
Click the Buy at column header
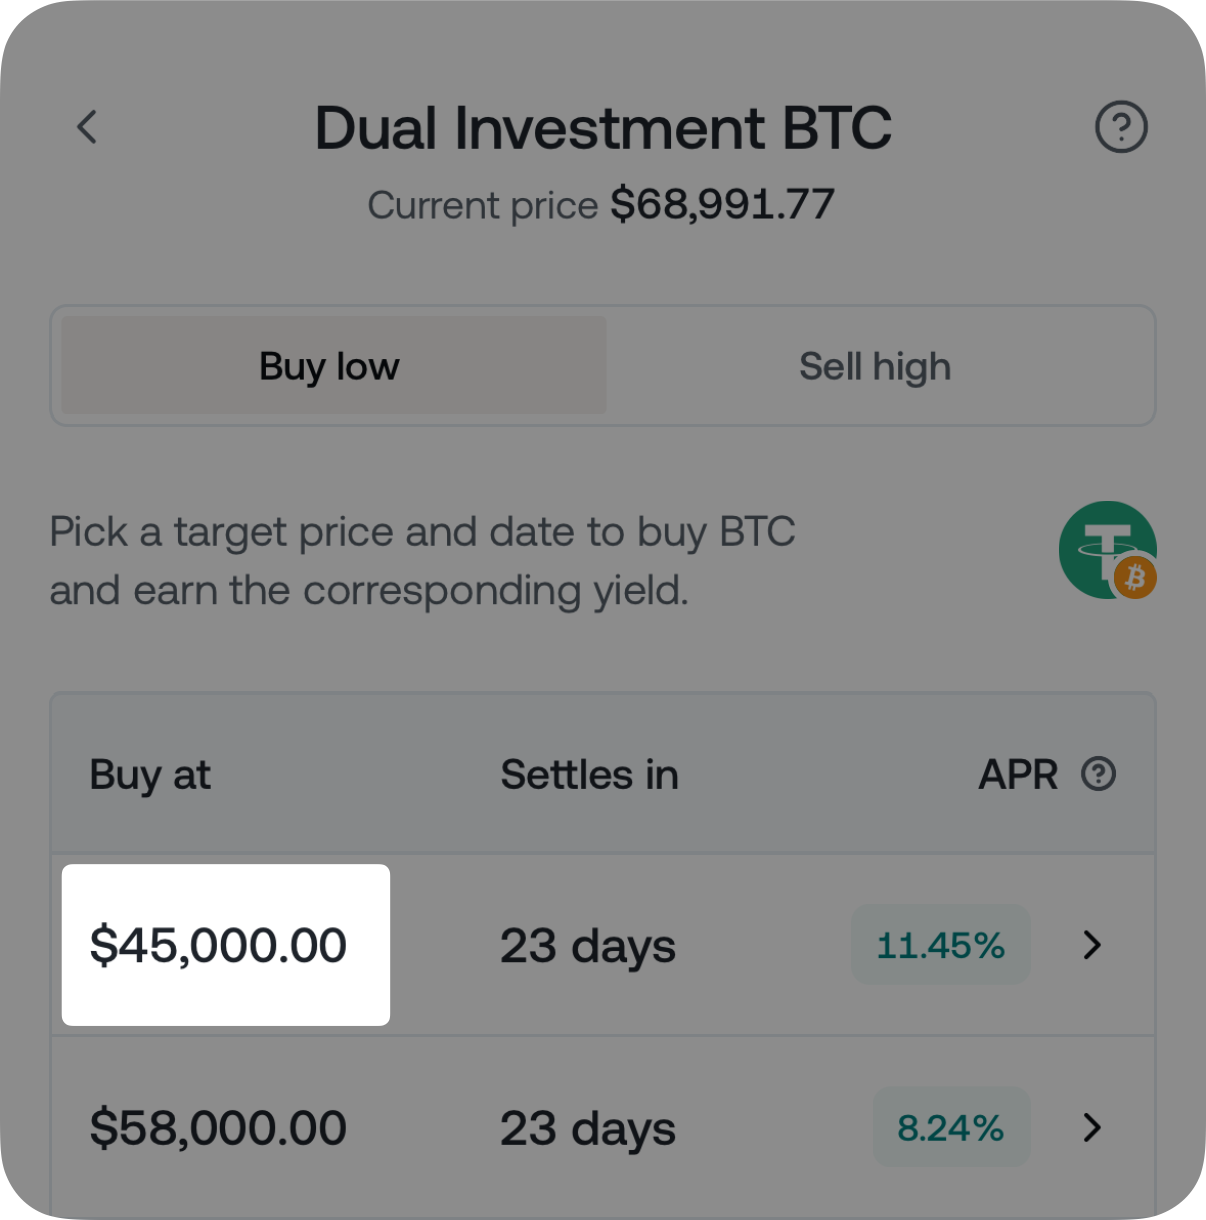click(x=150, y=775)
